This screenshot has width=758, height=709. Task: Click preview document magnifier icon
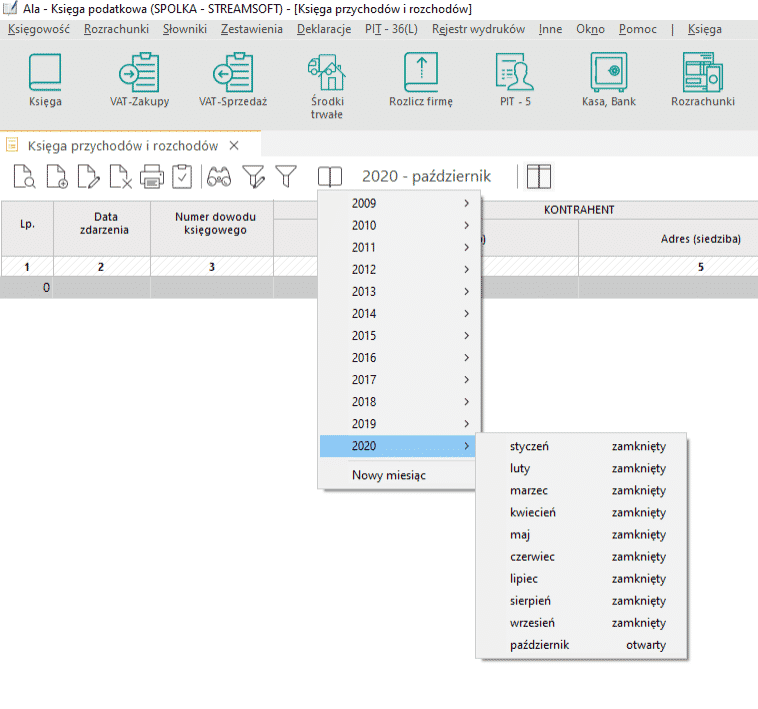point(24,176)
